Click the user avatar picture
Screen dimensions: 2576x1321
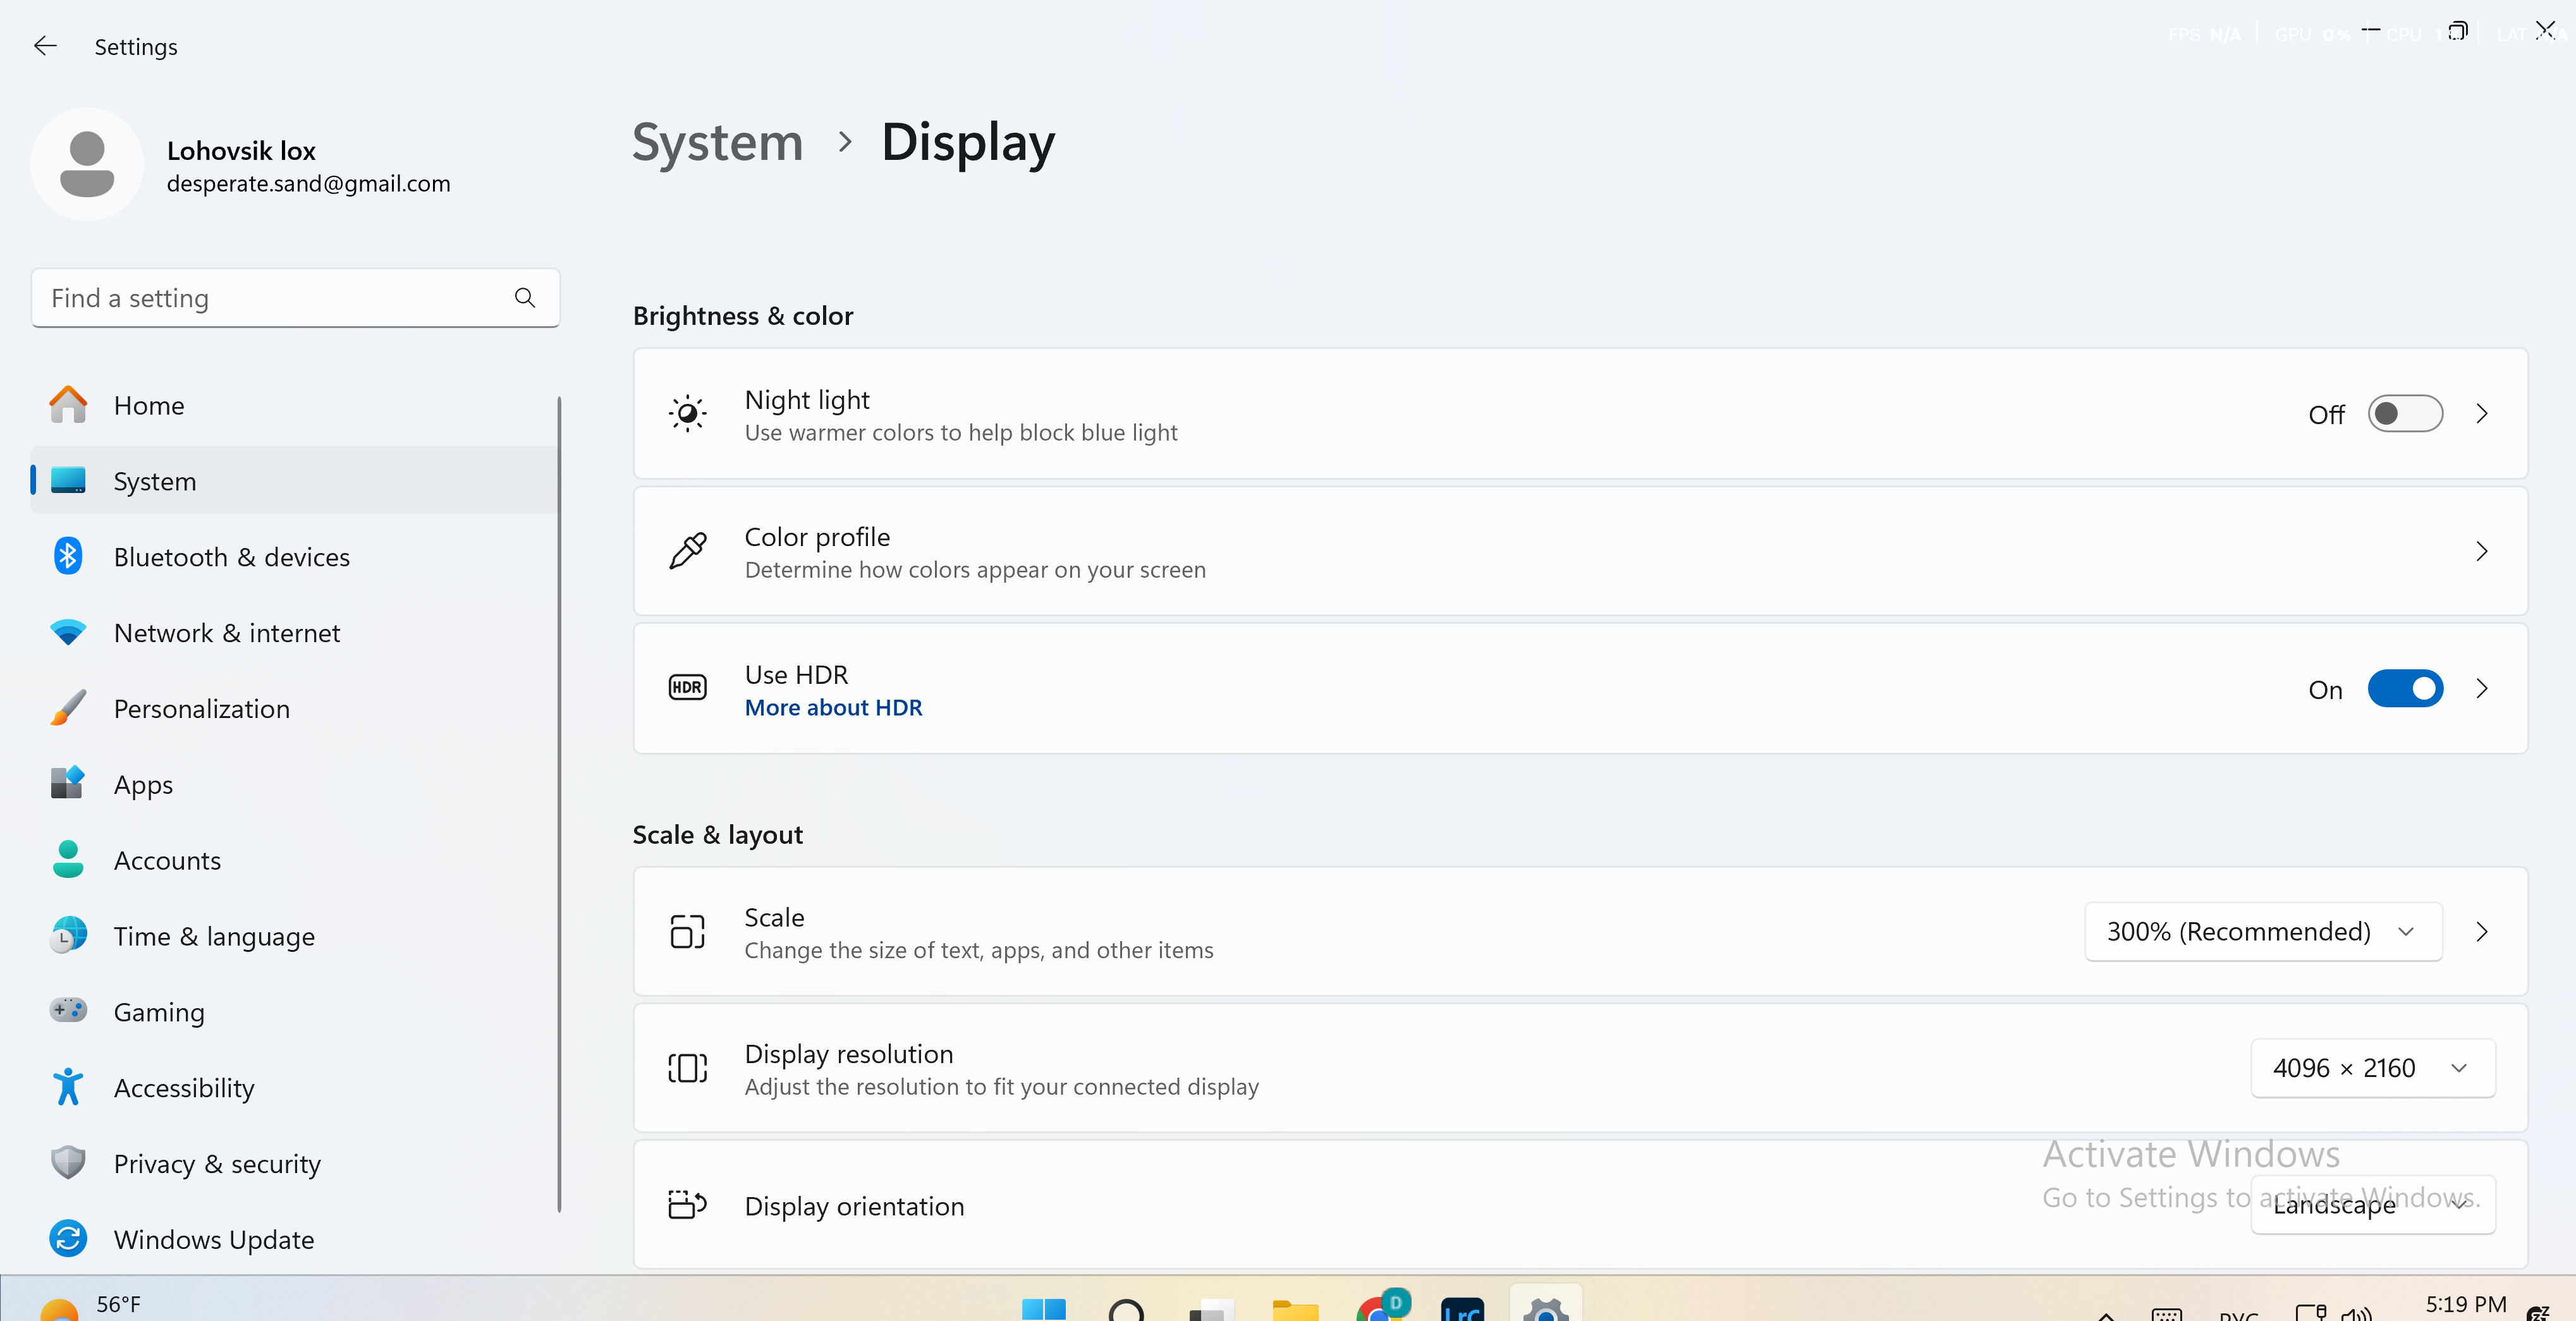click(x=87, y=164)
